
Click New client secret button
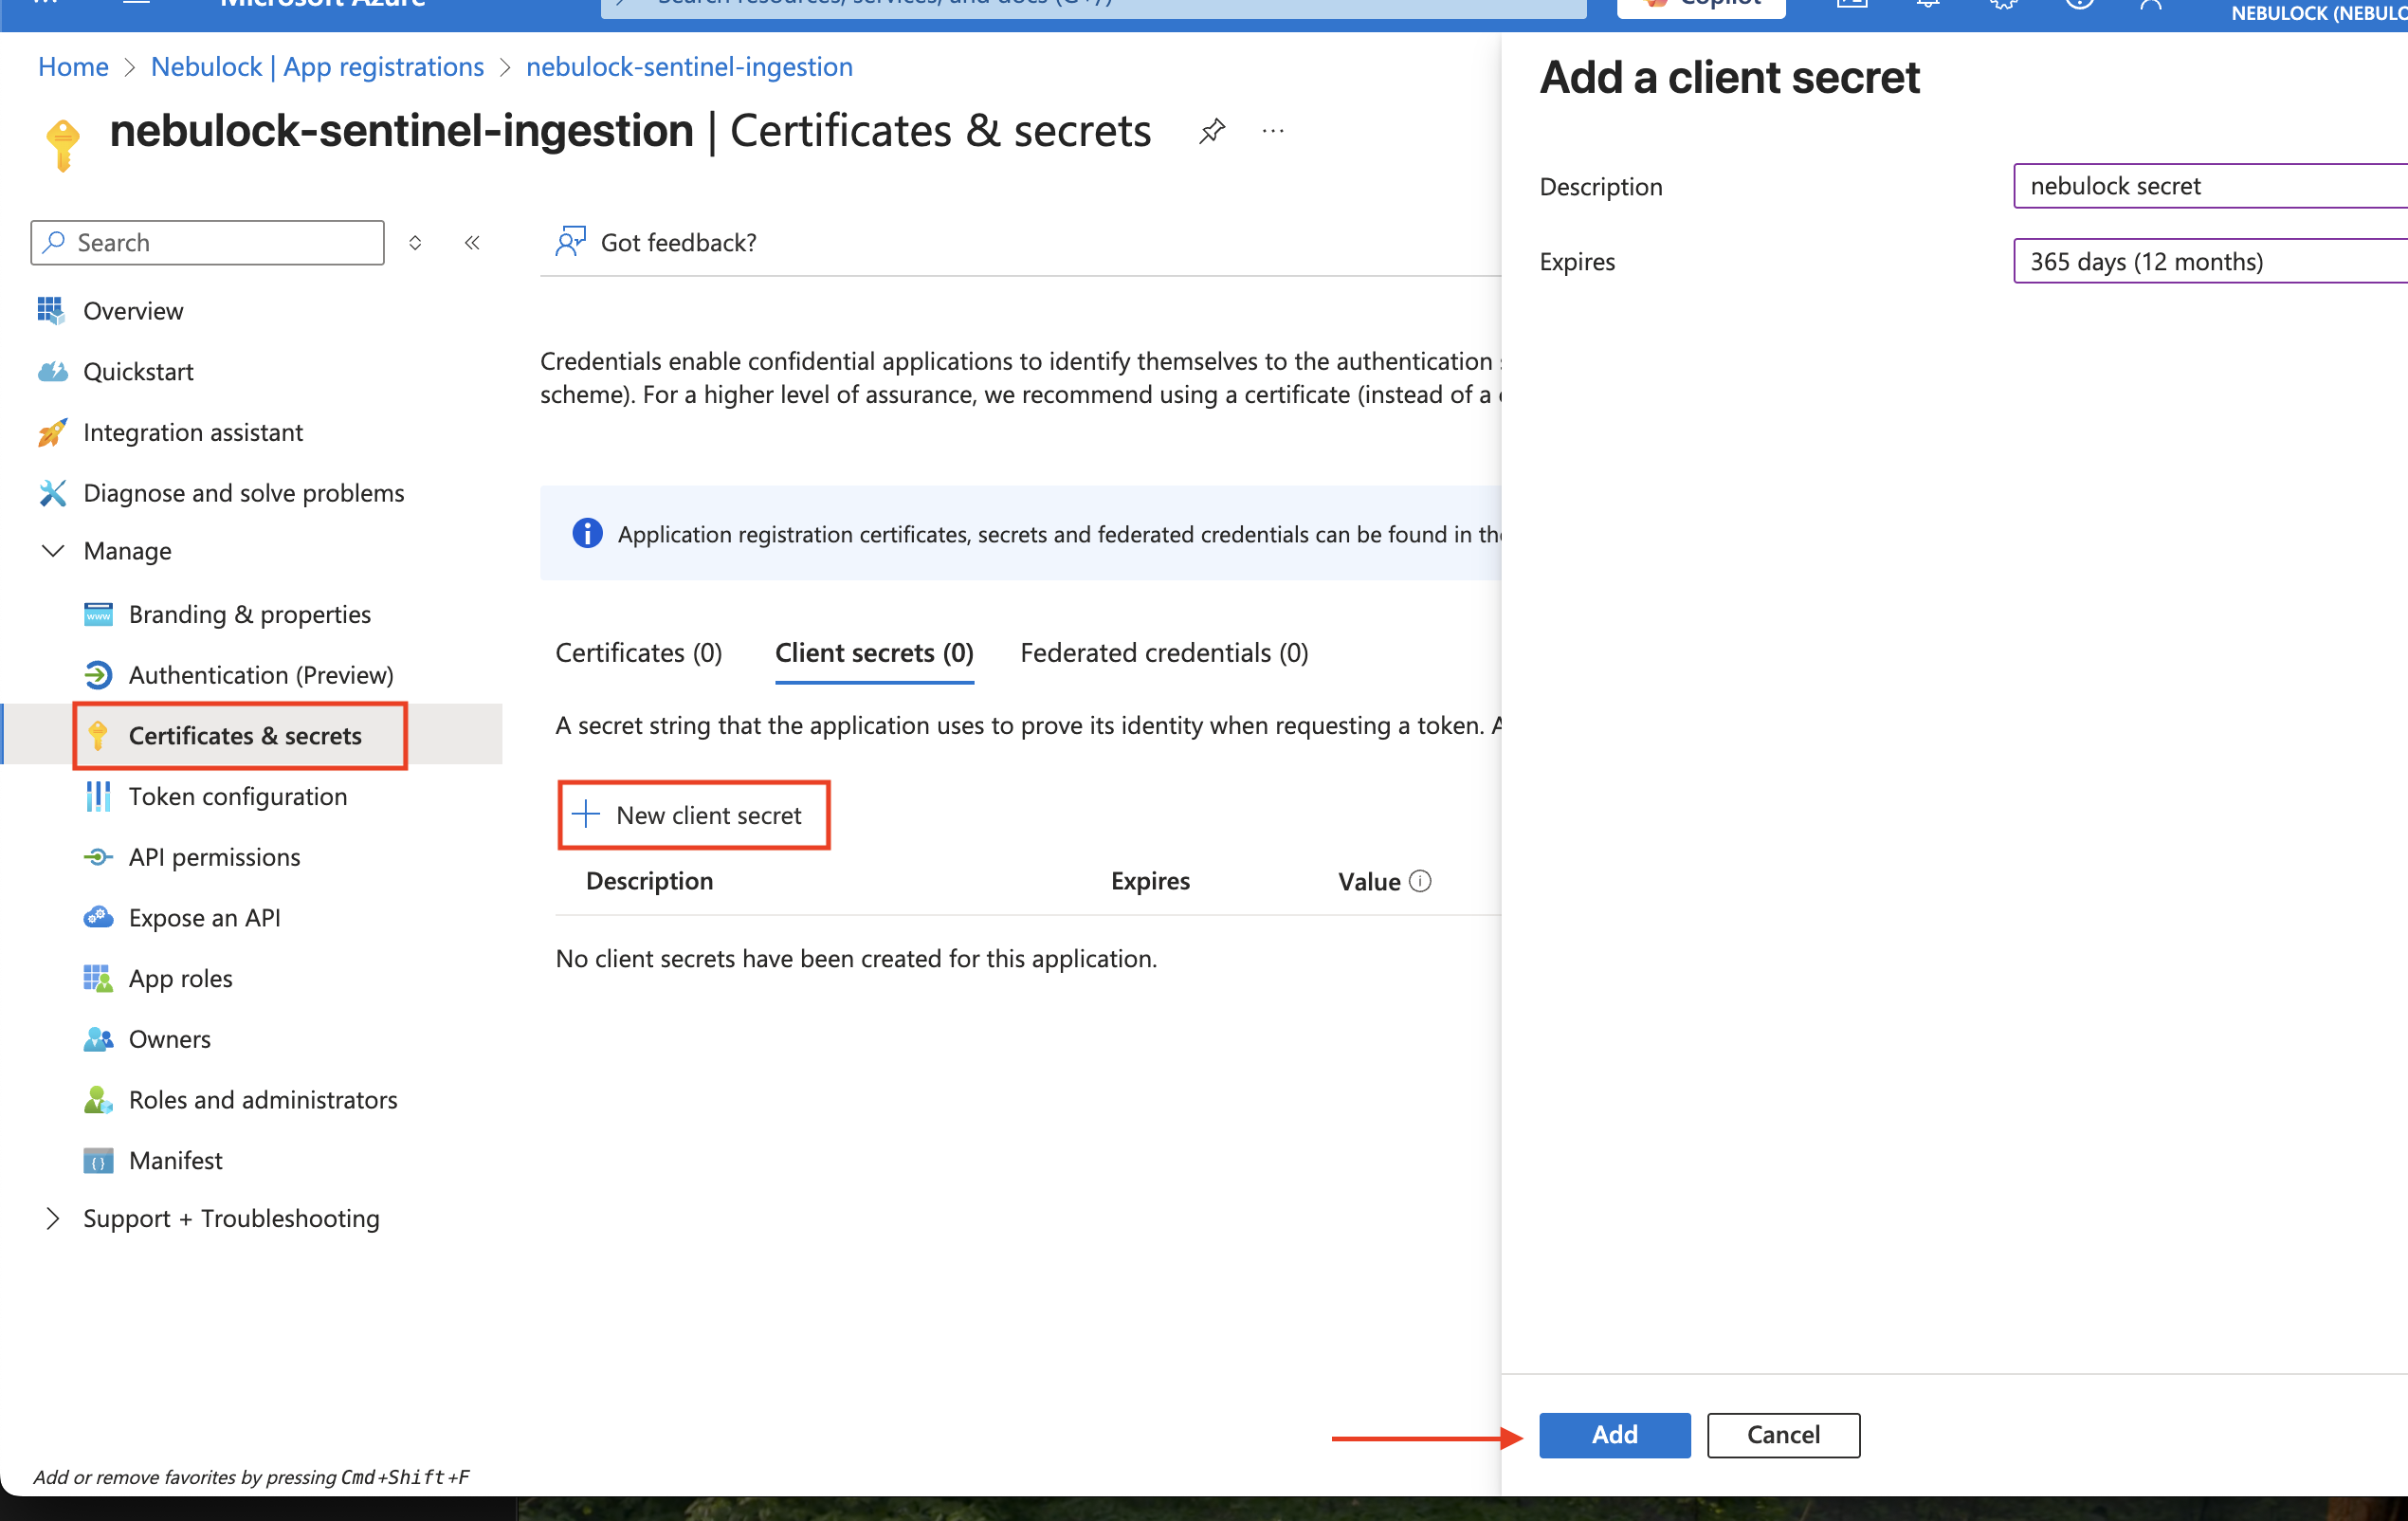(693, 815)
